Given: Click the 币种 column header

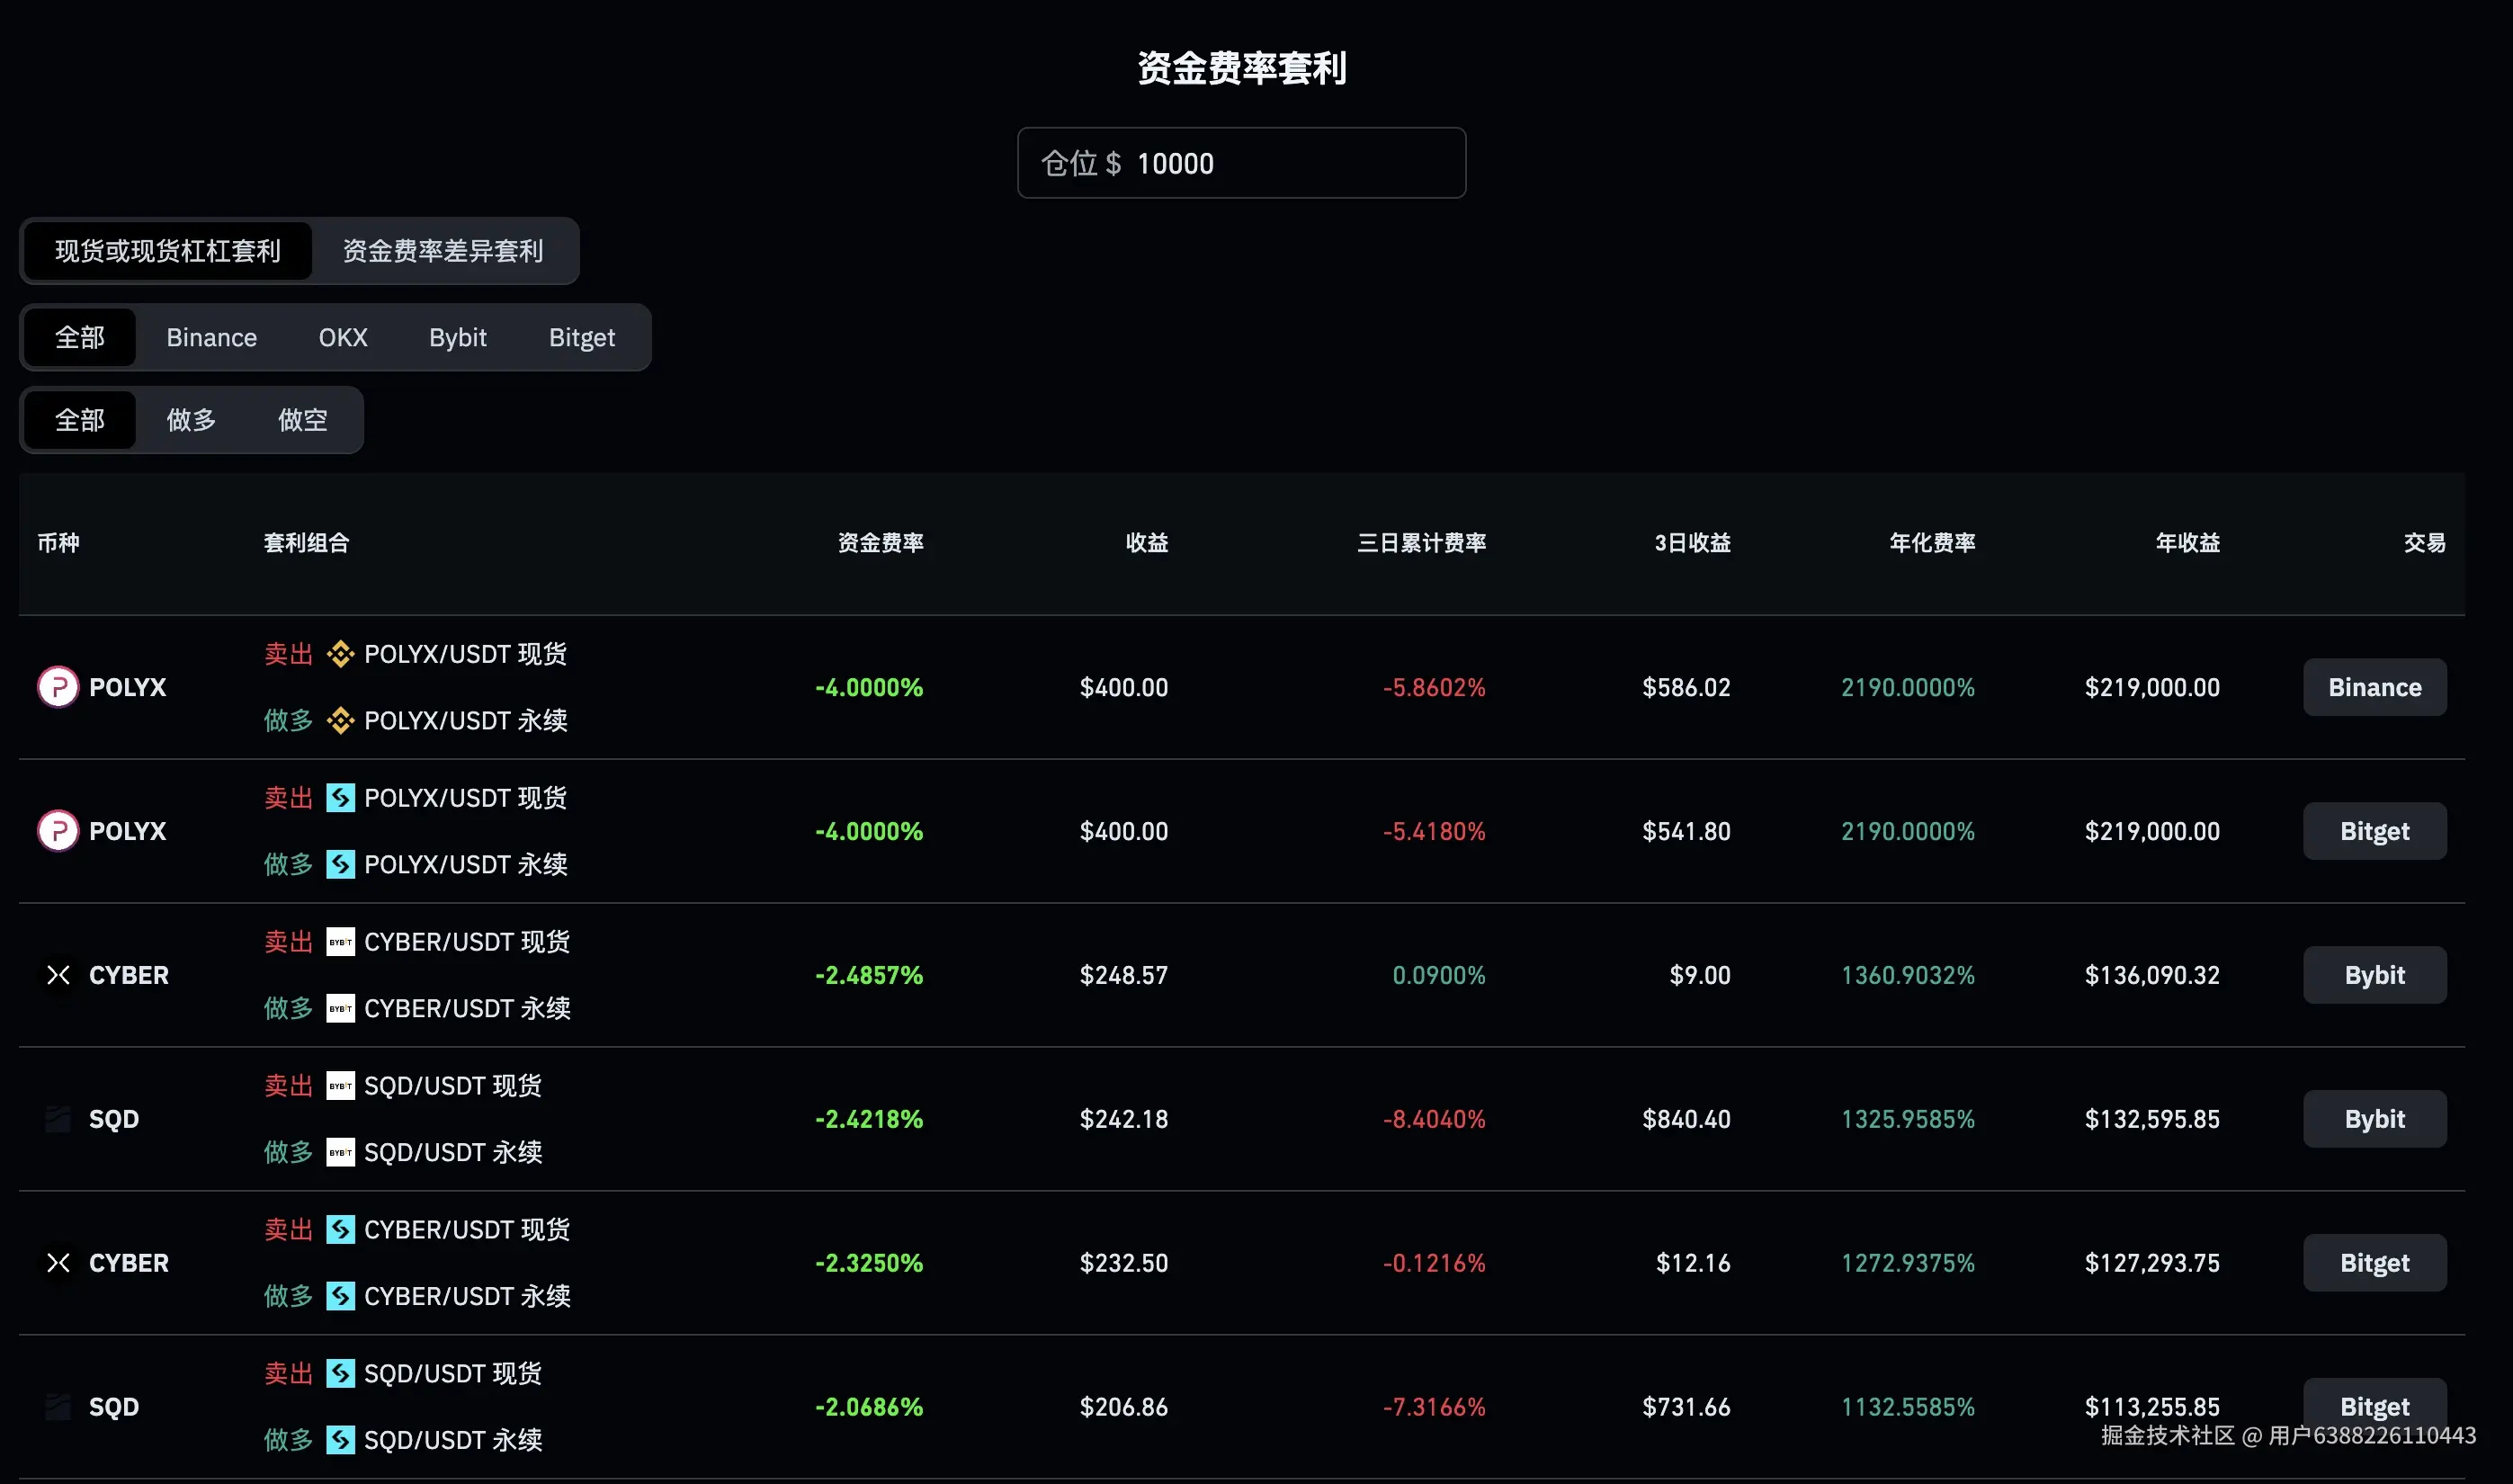Looking at the screenshot, I should (58, 543).
